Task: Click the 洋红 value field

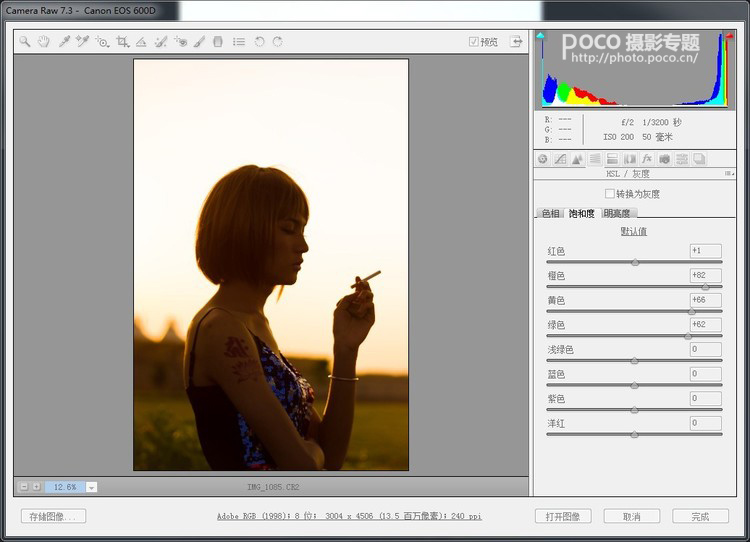Action: click(706, 423)
